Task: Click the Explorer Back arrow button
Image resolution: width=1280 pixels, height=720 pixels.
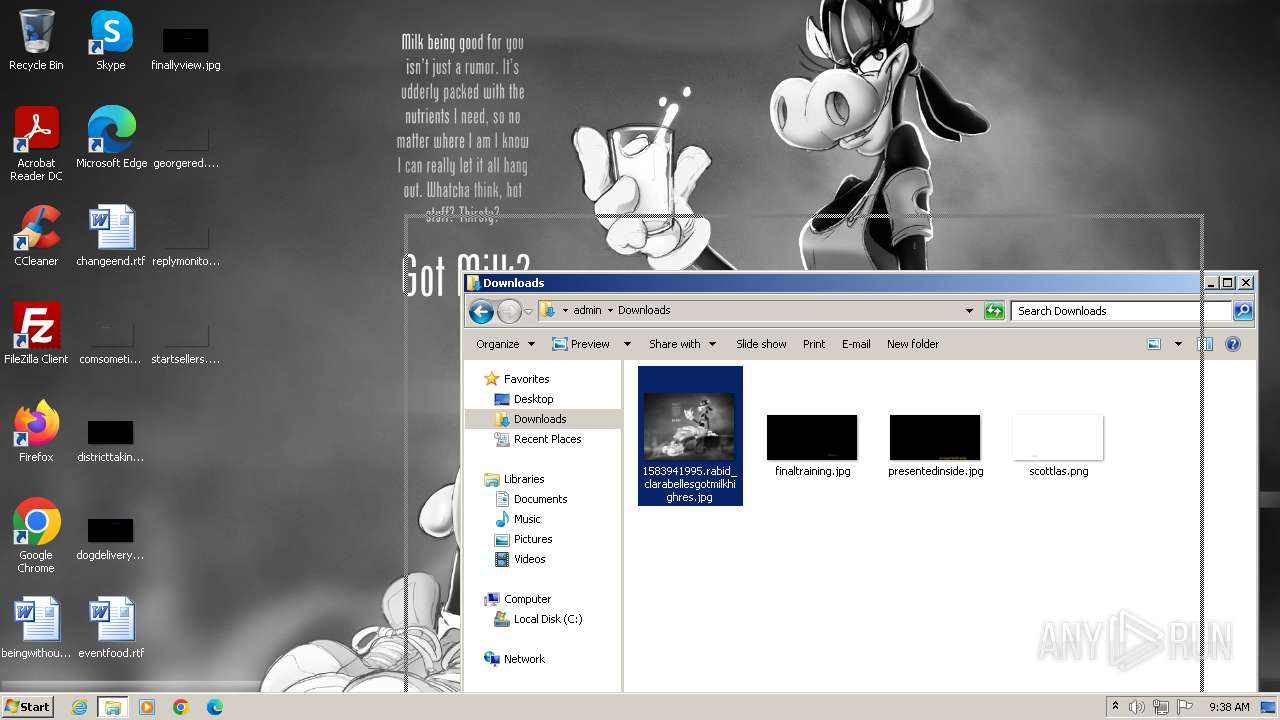Action: pyautogui.click(x=481, y=311)
